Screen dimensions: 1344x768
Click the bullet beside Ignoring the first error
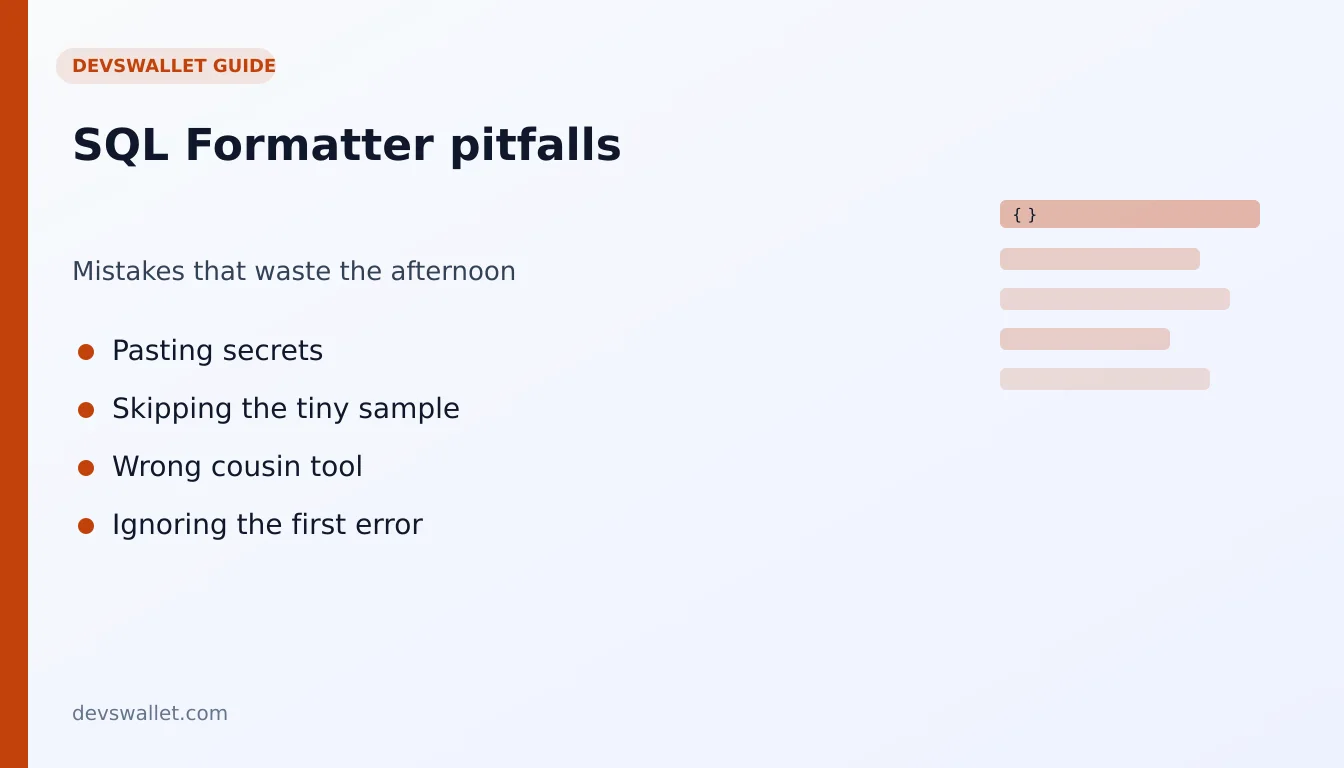pos(86,526)
